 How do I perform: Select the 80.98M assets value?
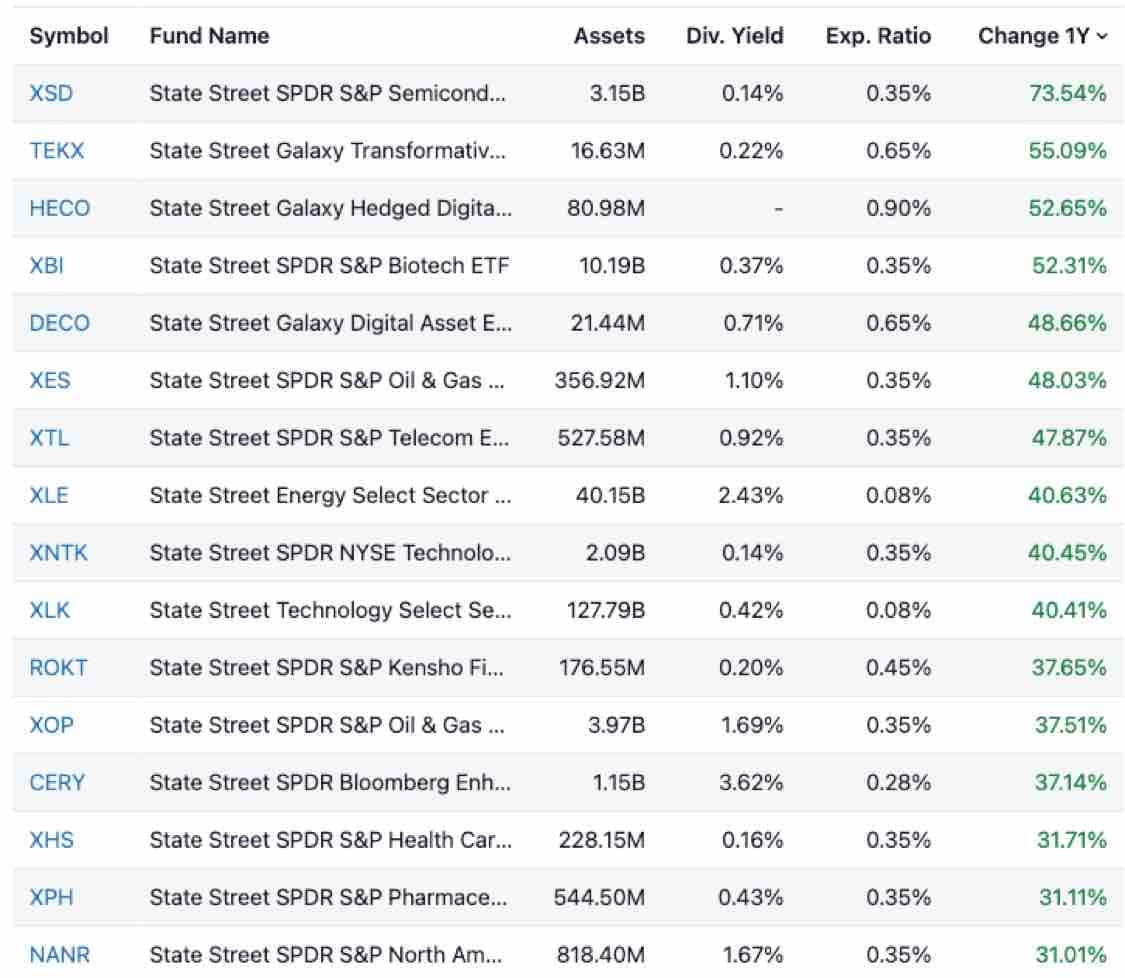[606, 208]
